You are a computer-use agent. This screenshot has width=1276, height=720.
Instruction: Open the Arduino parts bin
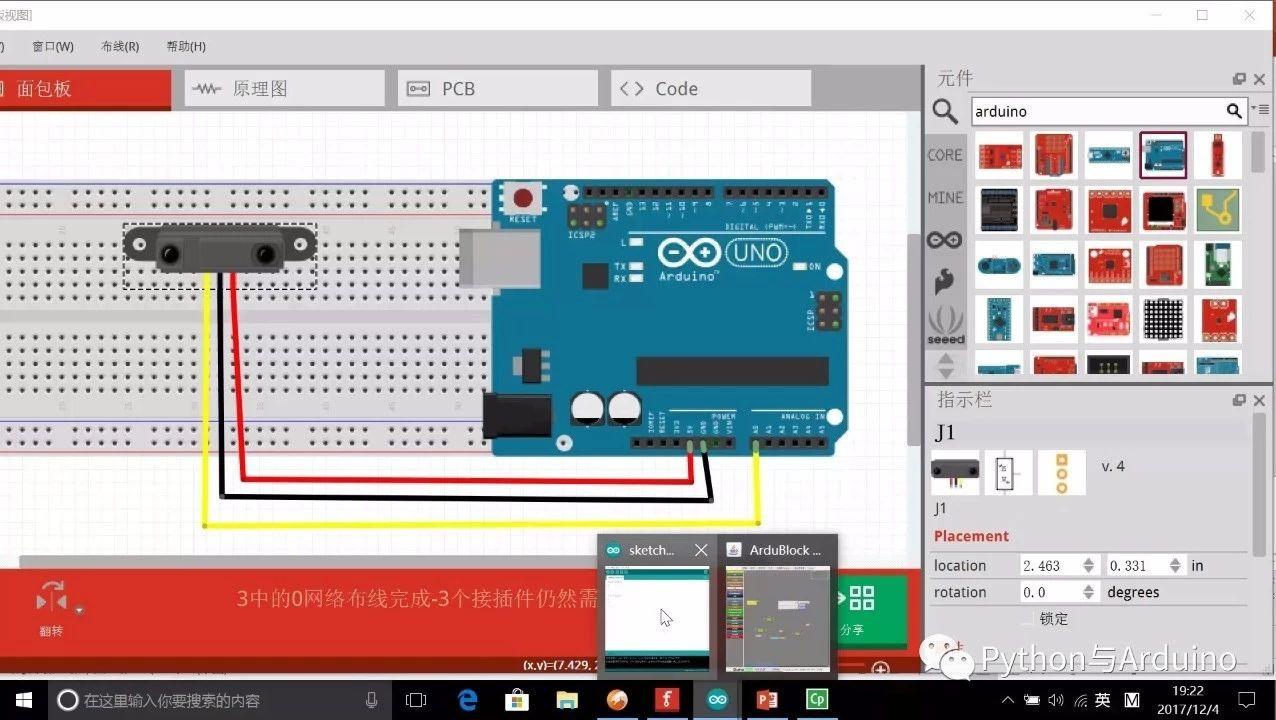[x=945, y=240]
